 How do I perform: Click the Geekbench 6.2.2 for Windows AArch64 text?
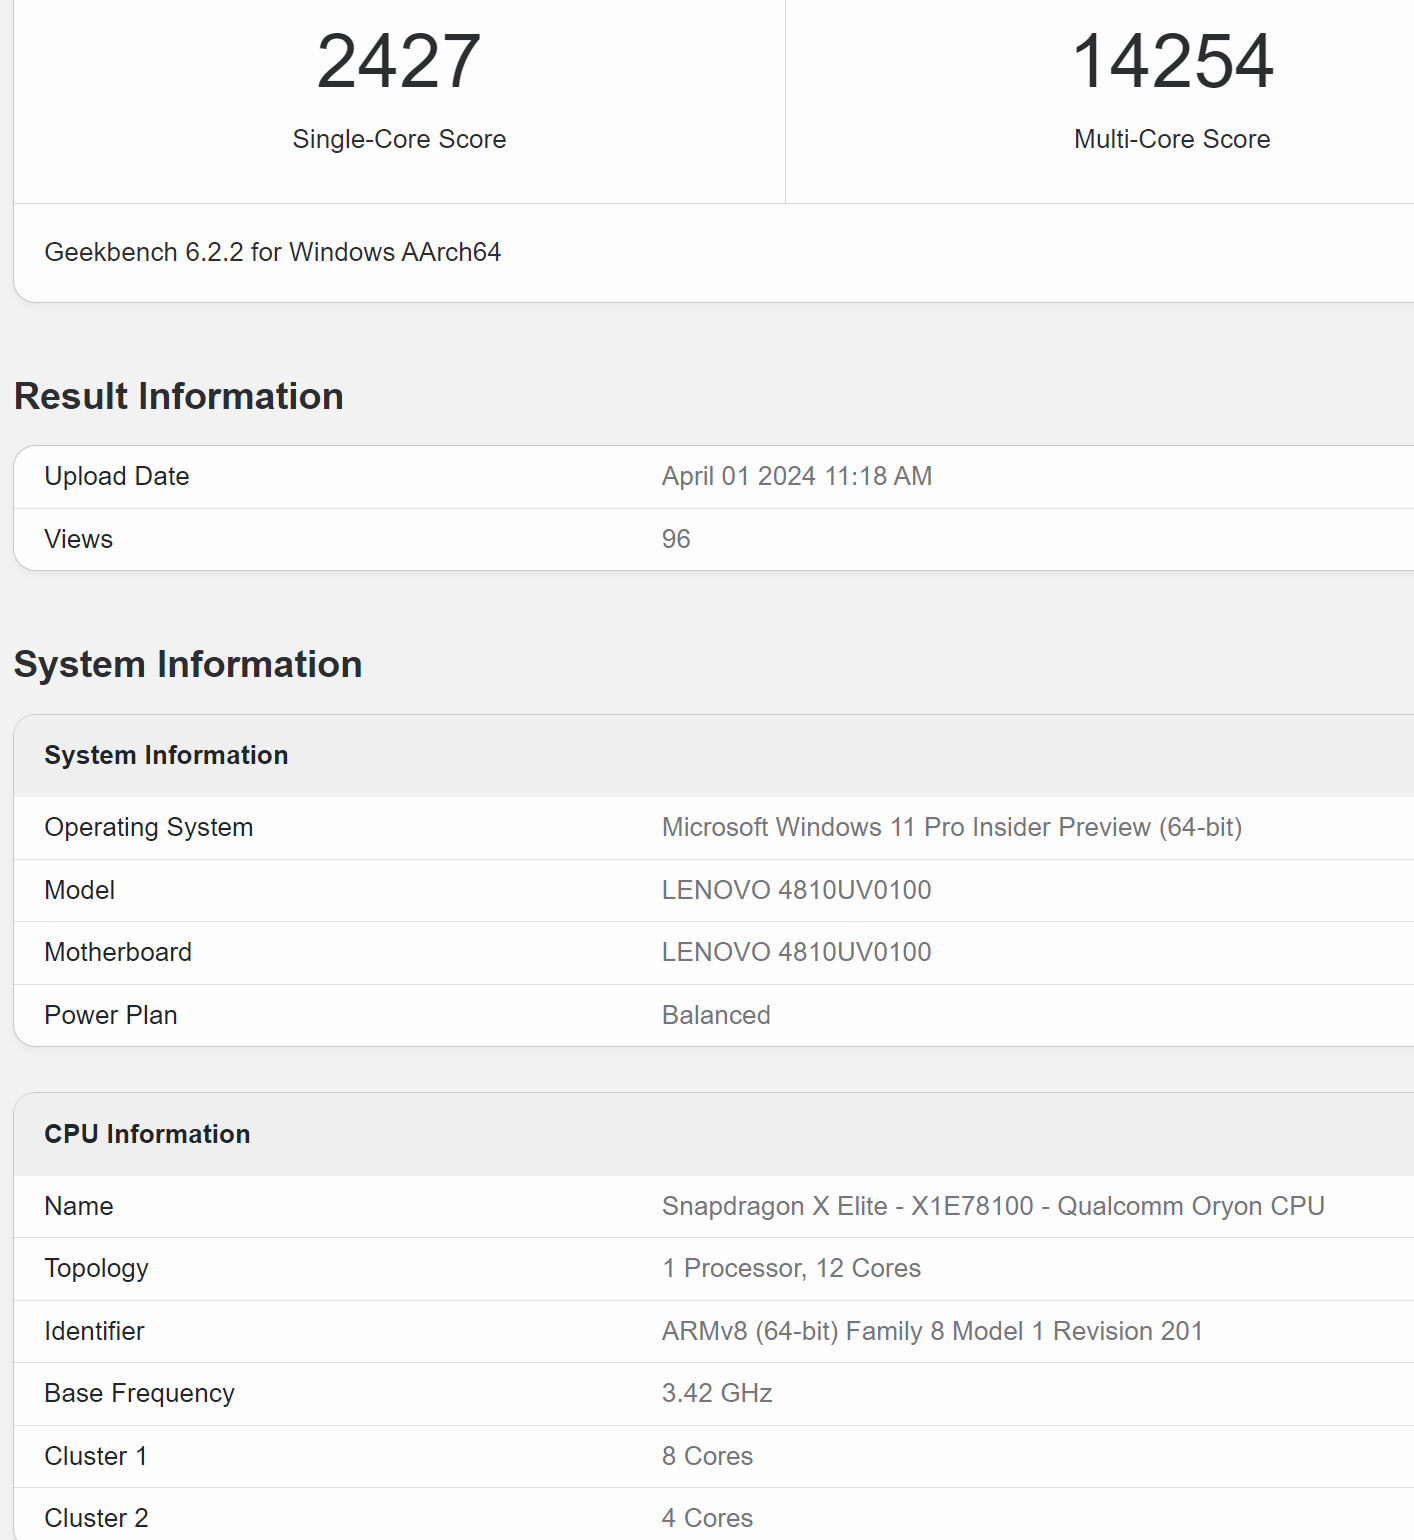point(272,252)
